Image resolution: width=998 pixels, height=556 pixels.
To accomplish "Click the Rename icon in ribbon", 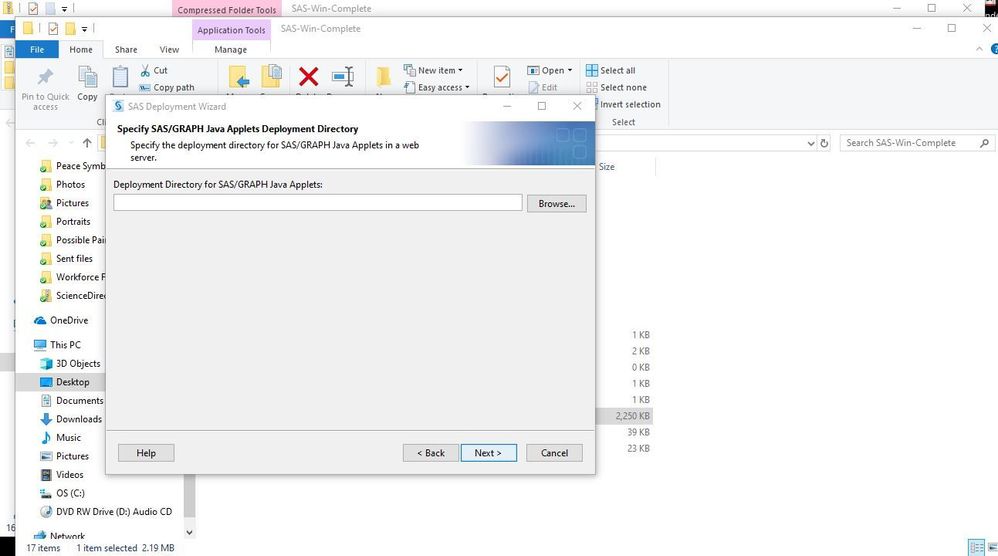I will click(x=343, y=77).
